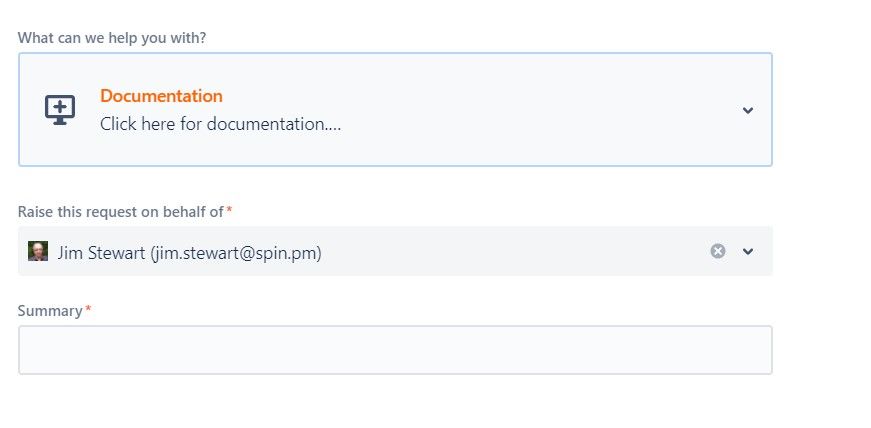
Task: Clear the selected requester with the X icon
Action: 718,251
